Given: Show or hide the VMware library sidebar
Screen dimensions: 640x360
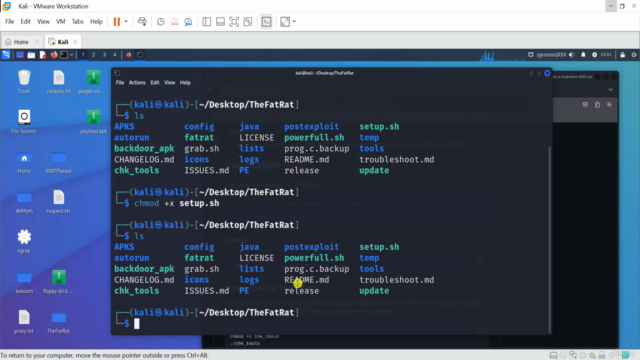Looking at the screenshot, I should [x=207, y=22].
